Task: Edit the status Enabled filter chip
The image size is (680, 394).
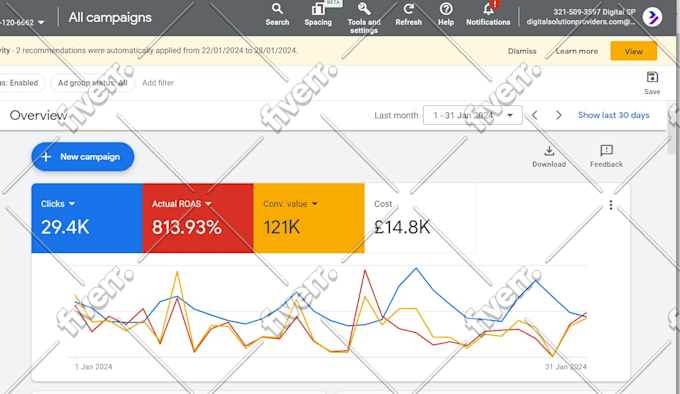Action: pyautogui.click(x=22, y=83)
